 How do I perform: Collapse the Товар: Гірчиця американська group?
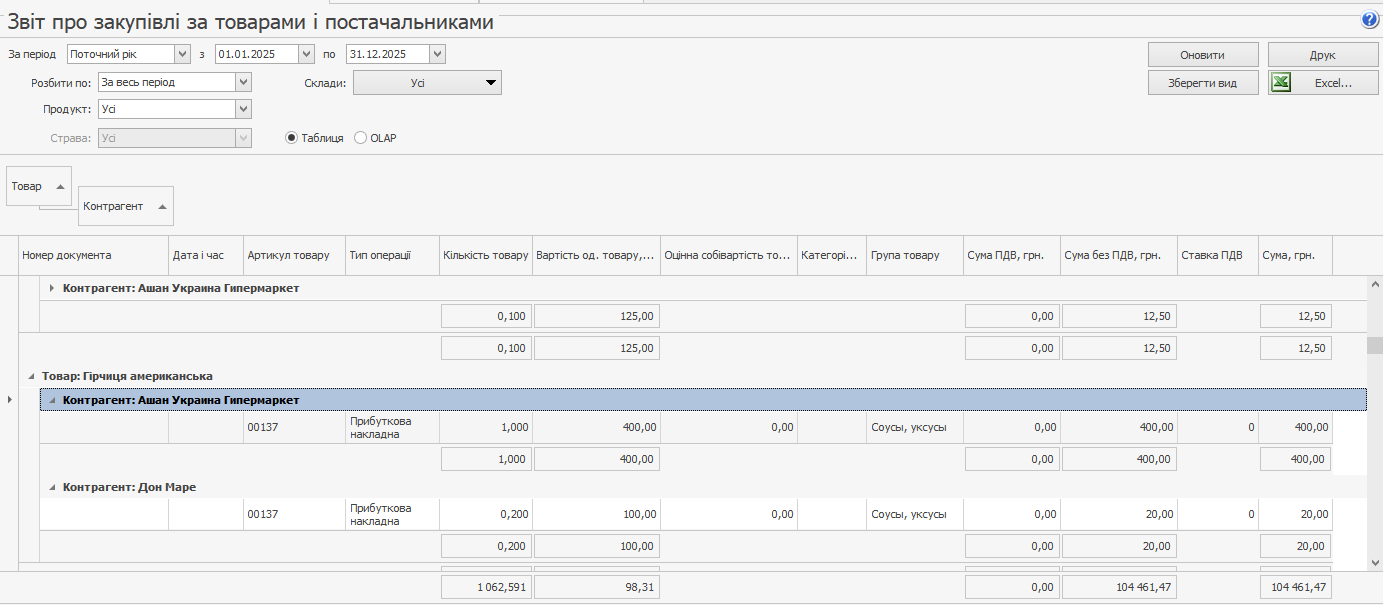[32, 376]
